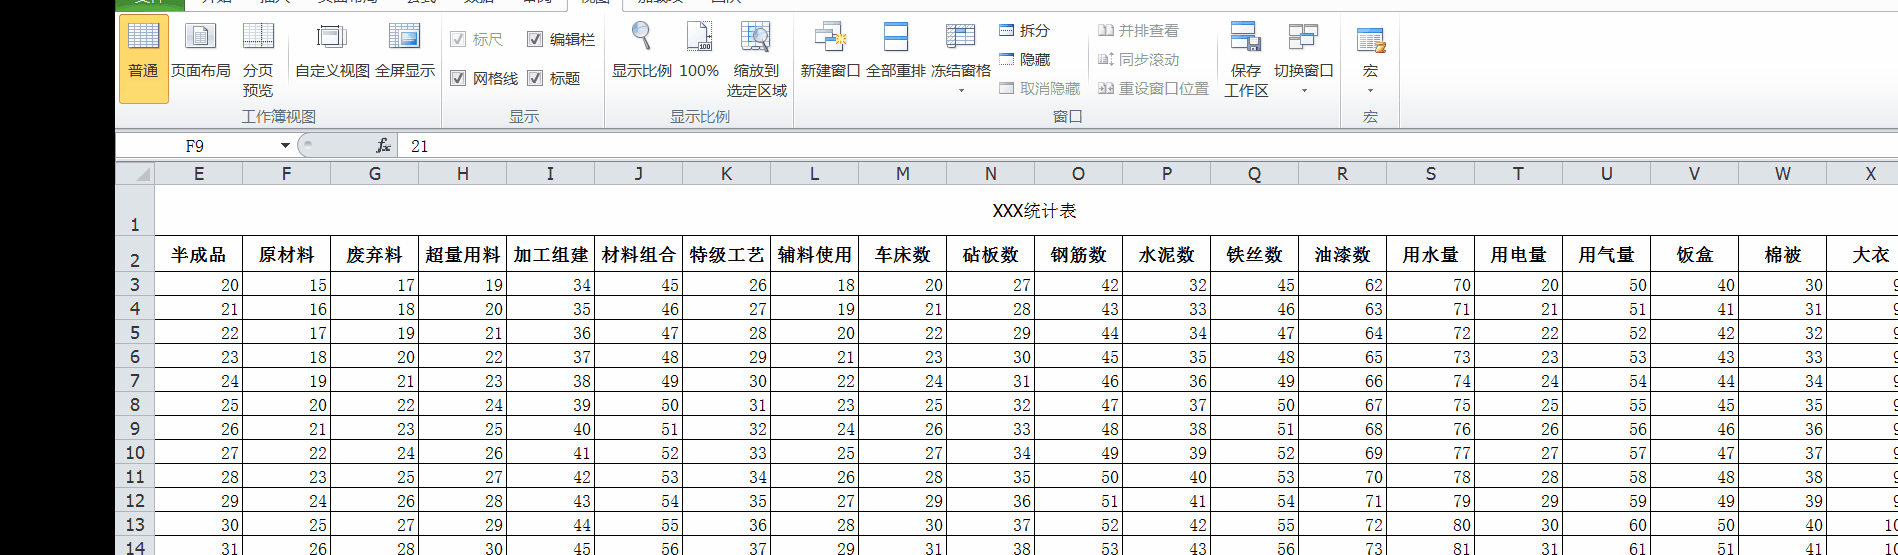Image resolution: width=1898 pixels, height=555 pixels.
Task: Select column W header
Action: point(1783,174)
